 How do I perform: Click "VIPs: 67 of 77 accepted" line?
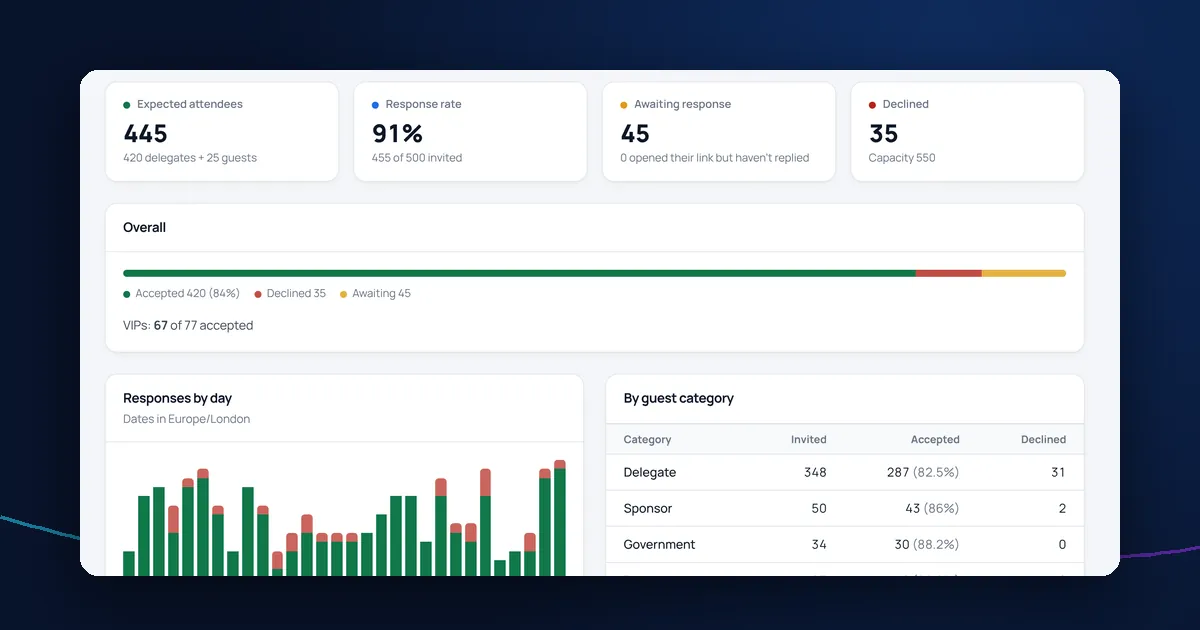click(x=188, y=326)
